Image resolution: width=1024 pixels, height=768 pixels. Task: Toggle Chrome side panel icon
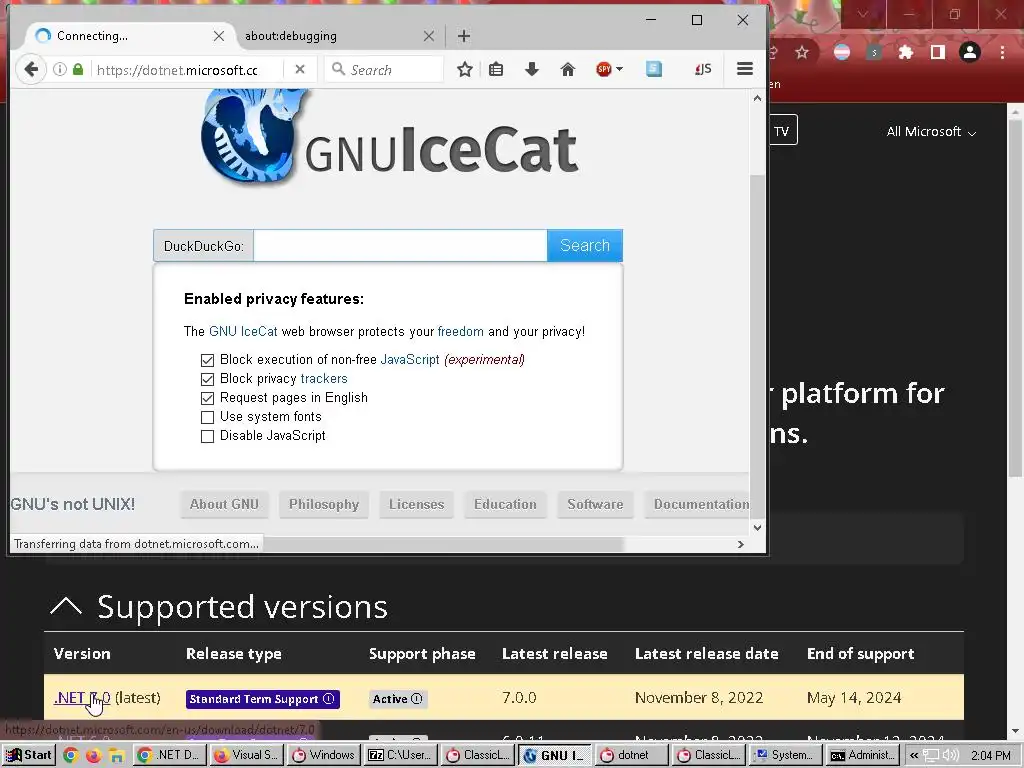(938, 52)
